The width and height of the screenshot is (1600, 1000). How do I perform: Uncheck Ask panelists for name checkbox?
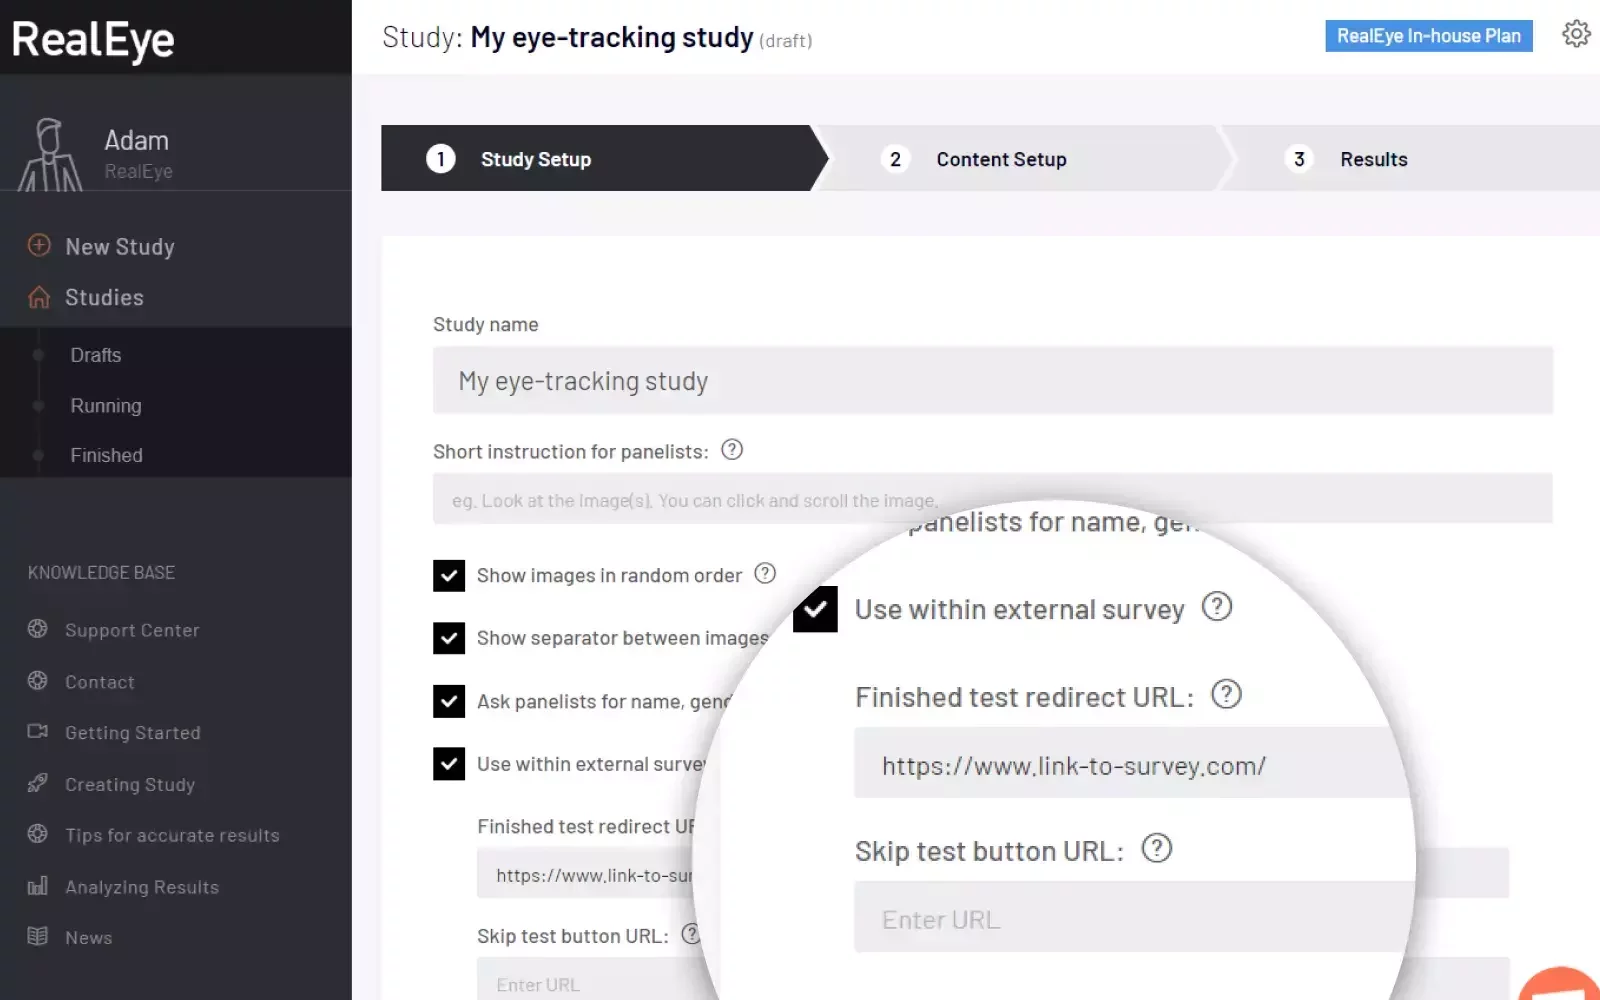click(x=449, y=701)
